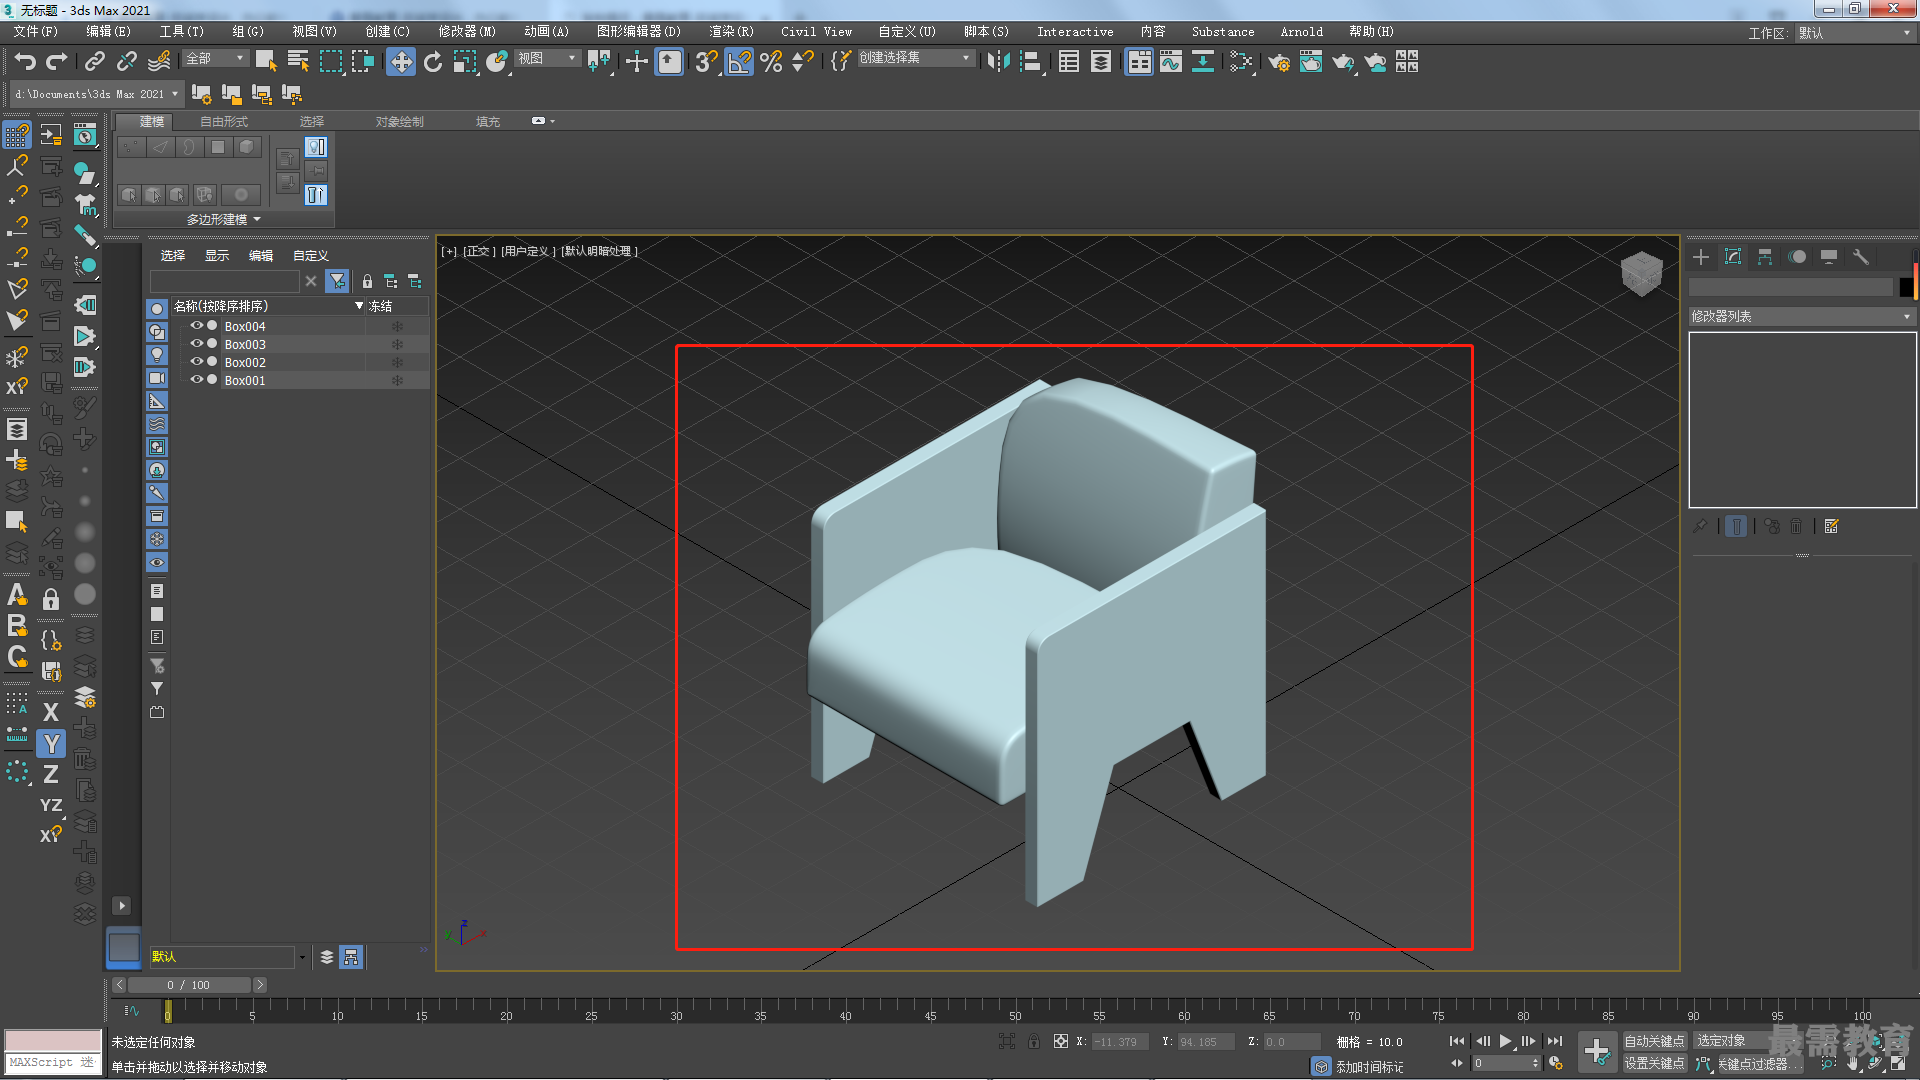
Task: Open Curve Editor from toolbar
Action: [x=1171, y=62]
